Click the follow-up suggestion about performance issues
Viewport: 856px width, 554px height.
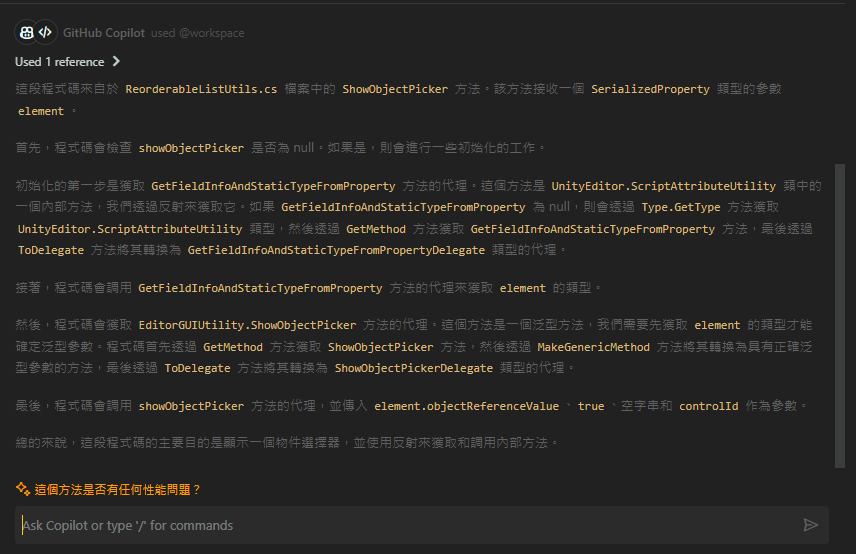pyautogui.click(x=117, y=490)
